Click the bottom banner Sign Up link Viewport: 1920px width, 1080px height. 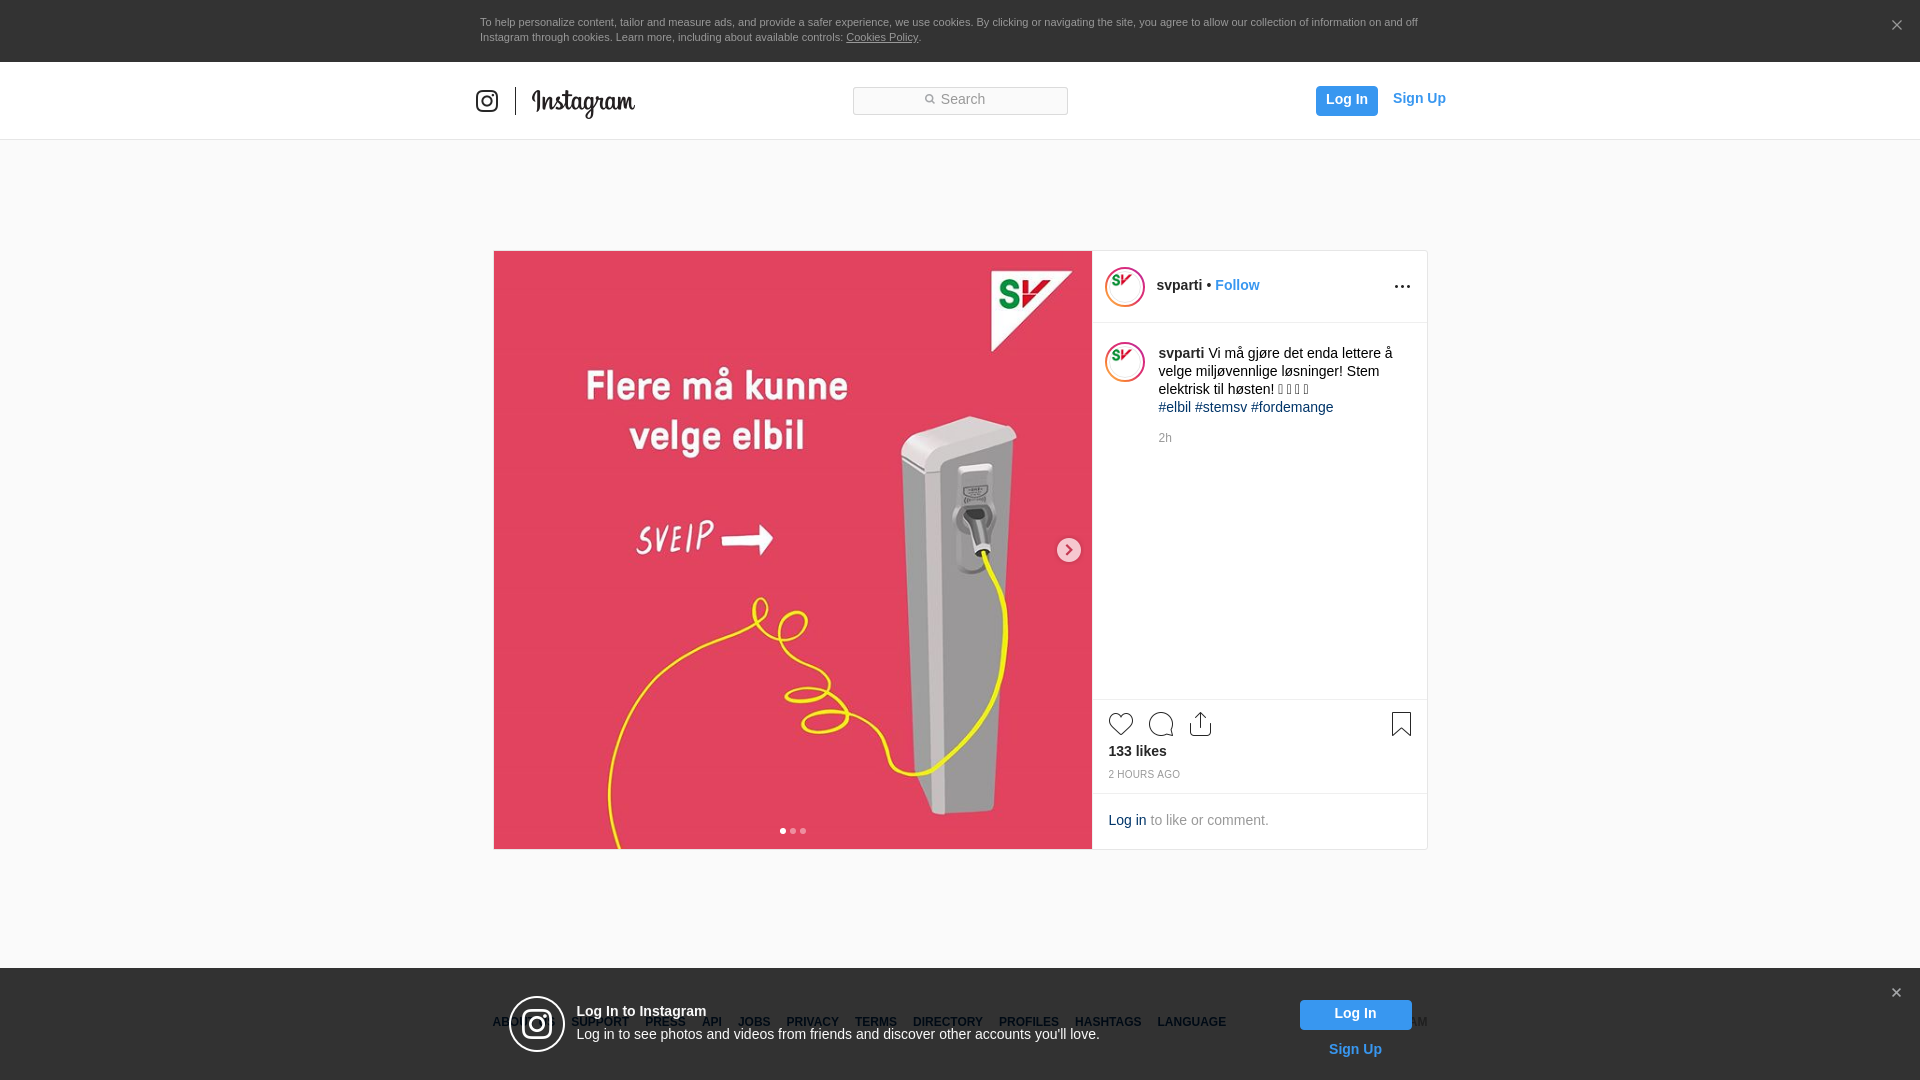tap(1355, 1049)
